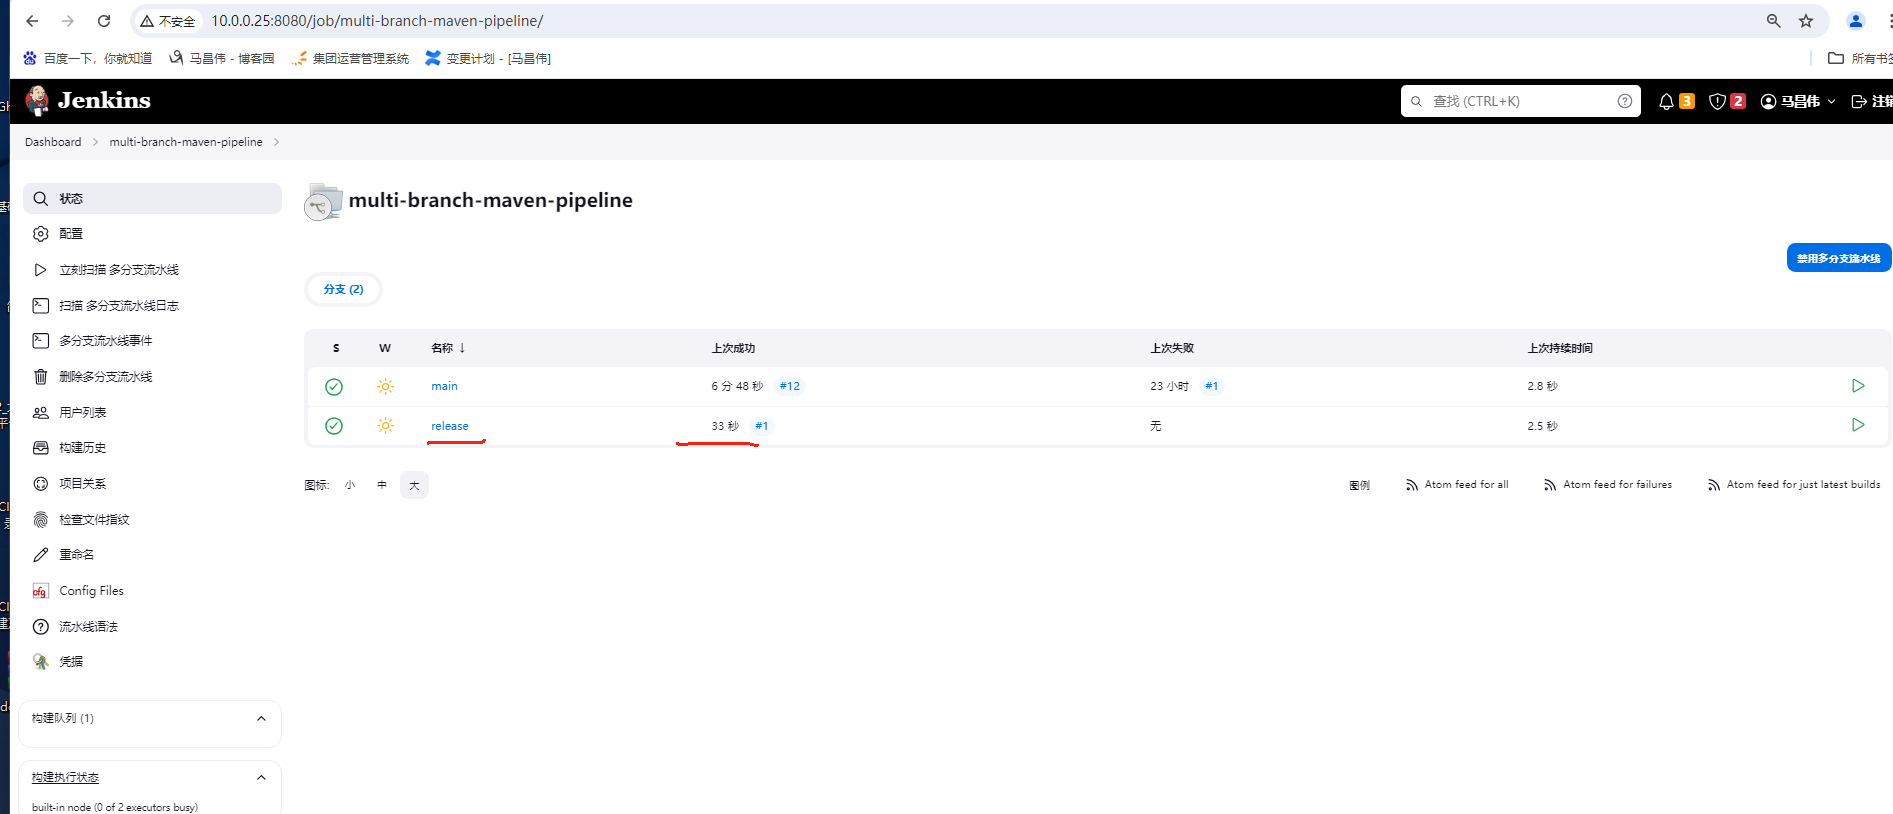Image resolution: width=1893 pixels, height=814 pixels.
Task: Open release build #1 success link
Action: tap(762, 426)
